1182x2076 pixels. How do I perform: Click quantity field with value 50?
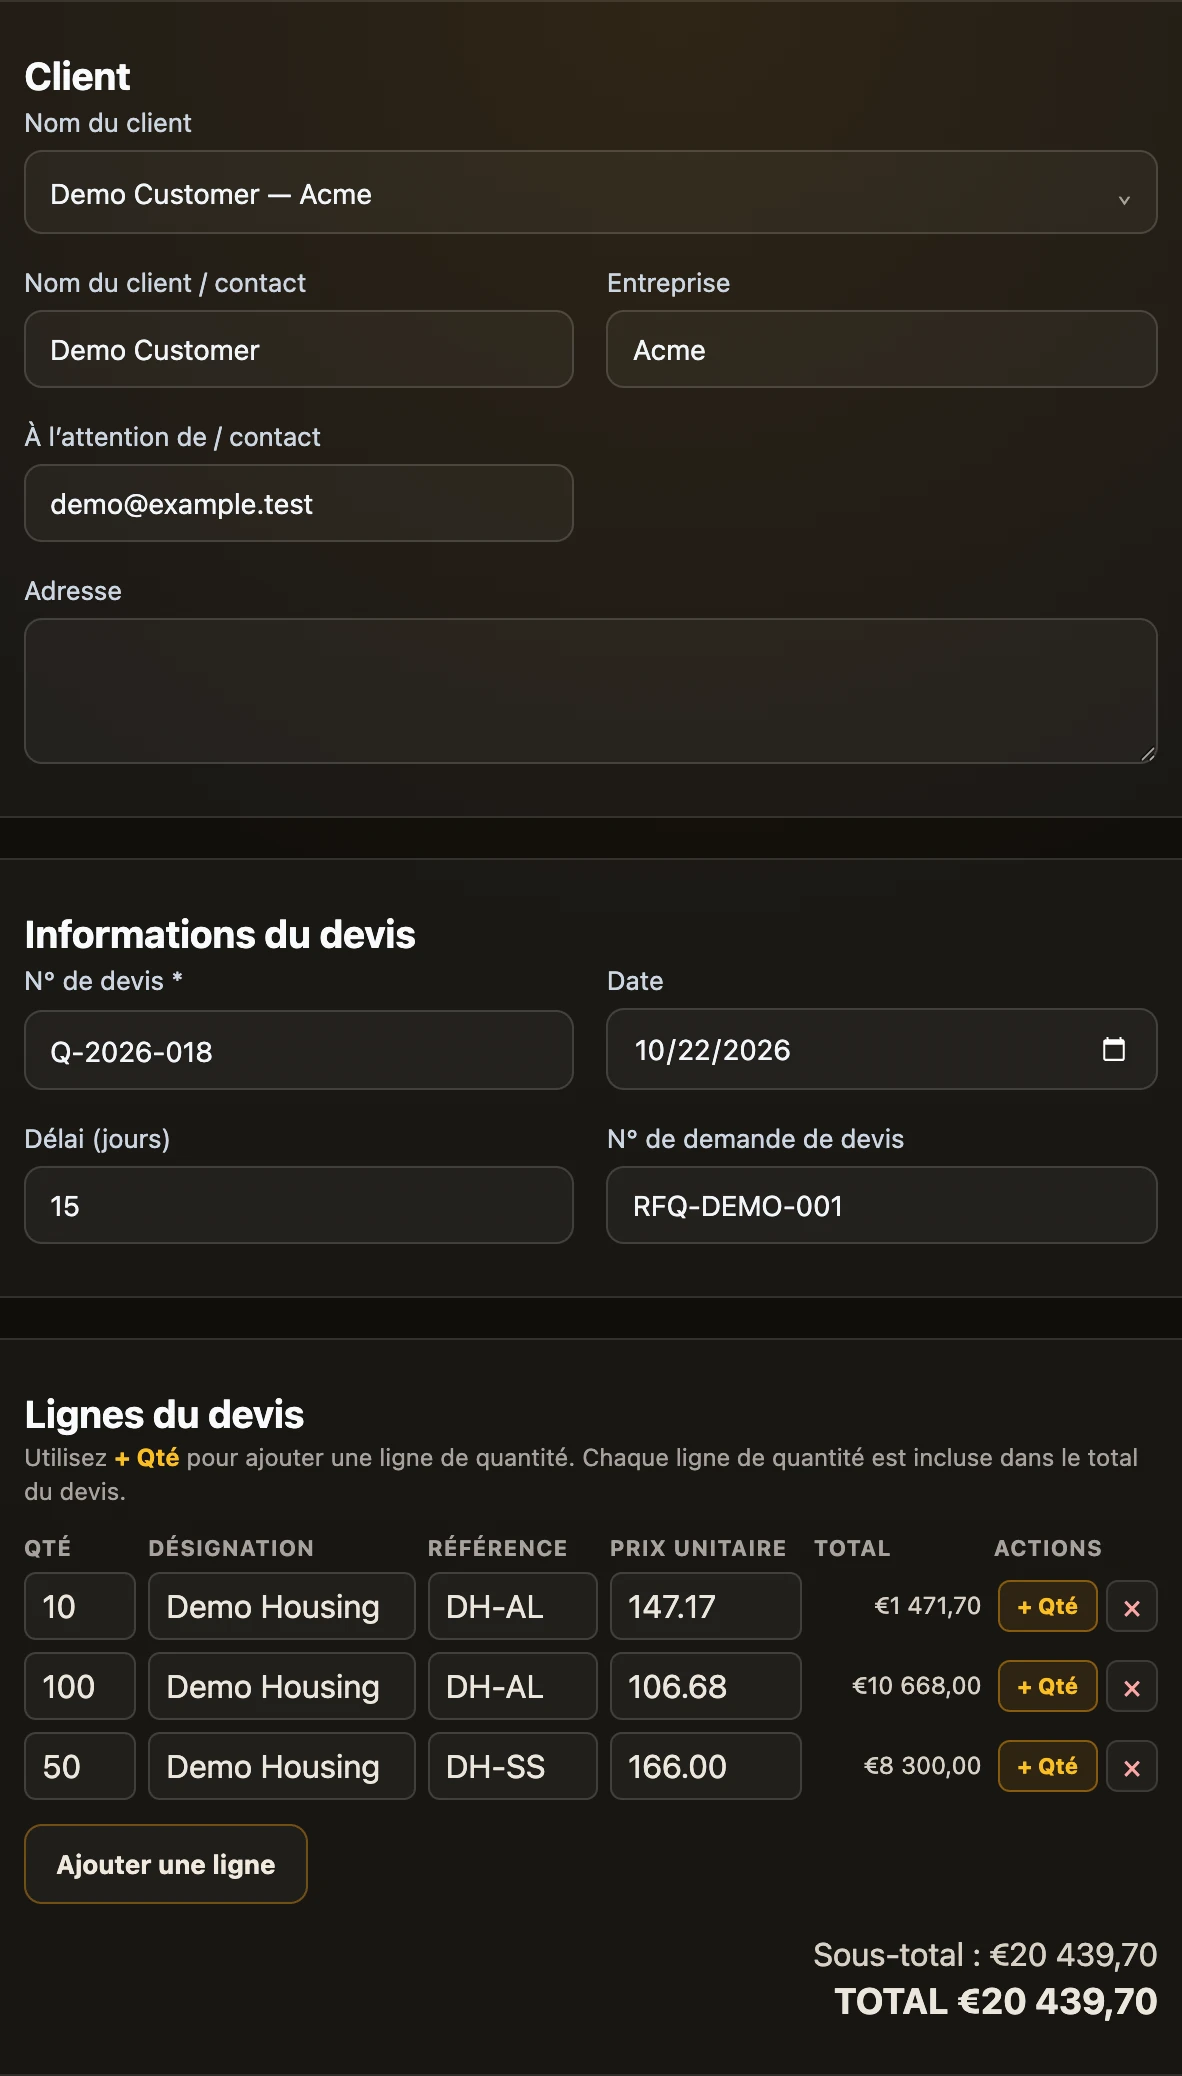(80, 1766)
